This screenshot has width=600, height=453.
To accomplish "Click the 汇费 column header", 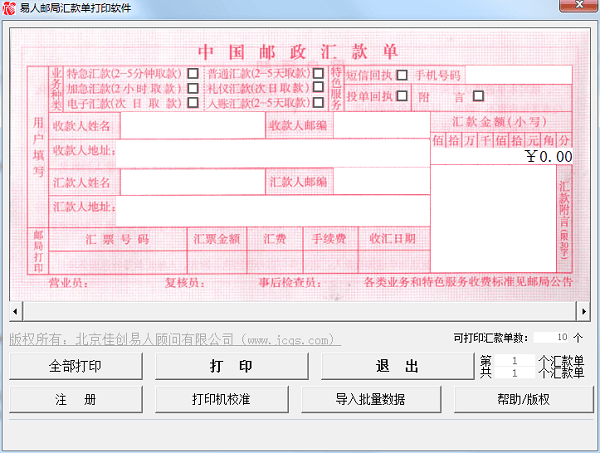I will (275, 239).
